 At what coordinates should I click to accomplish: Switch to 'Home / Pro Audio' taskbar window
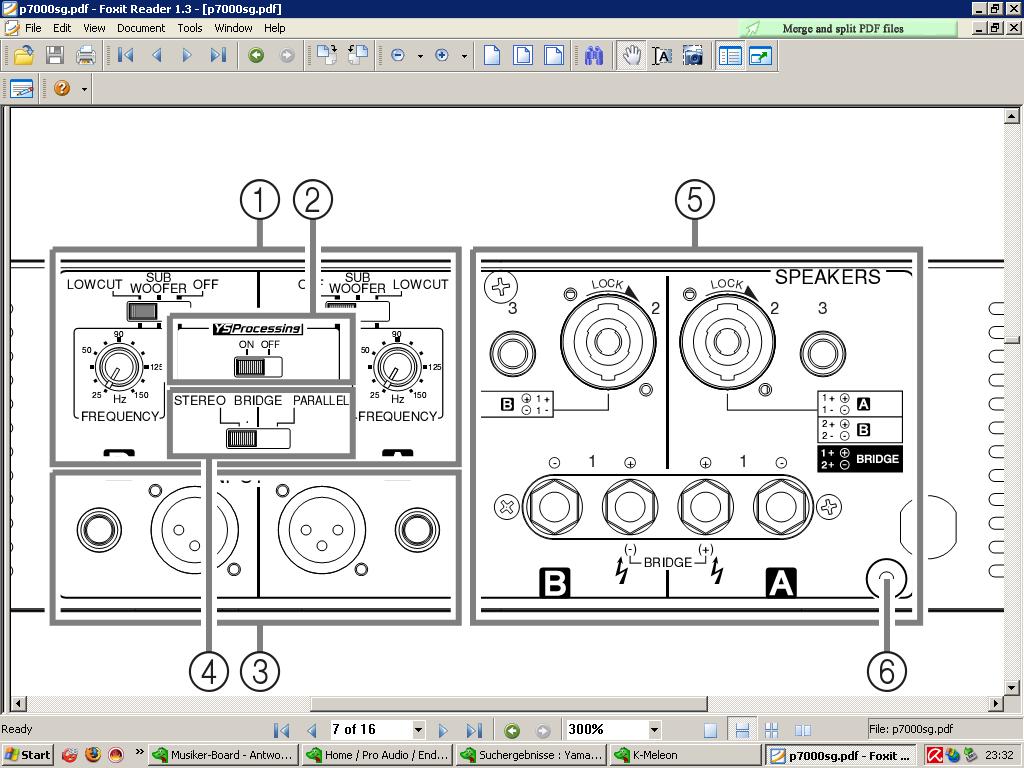377,756
